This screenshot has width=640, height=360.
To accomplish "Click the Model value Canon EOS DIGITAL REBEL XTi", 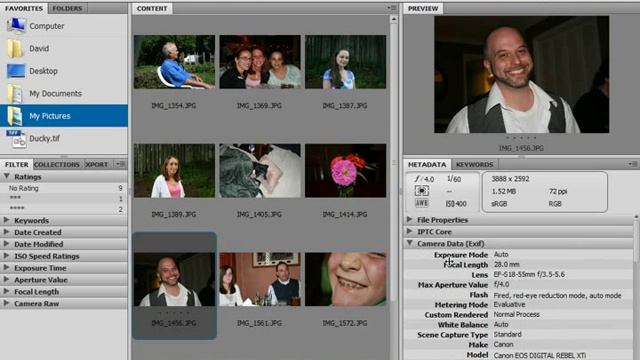I will 540,356.
